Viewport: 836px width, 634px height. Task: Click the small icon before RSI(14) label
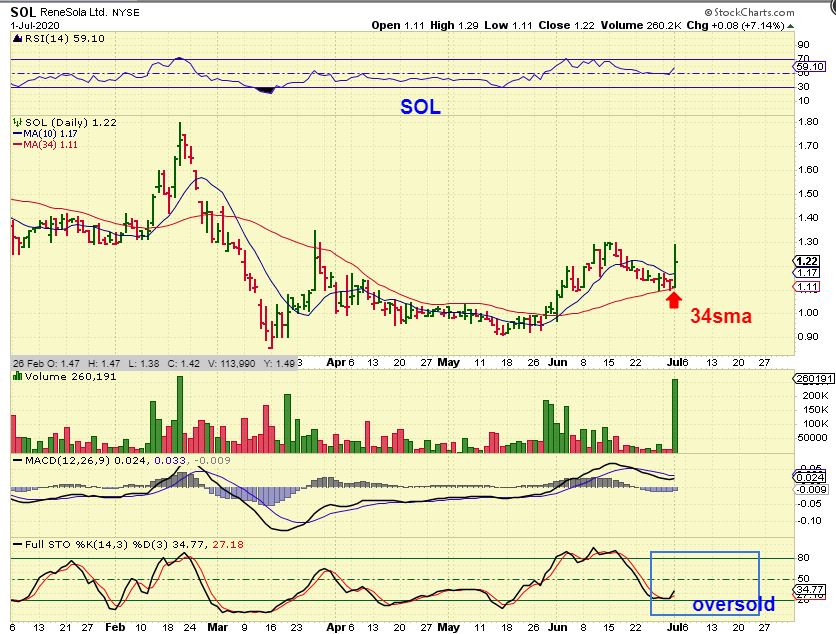[x=18, y=38]
